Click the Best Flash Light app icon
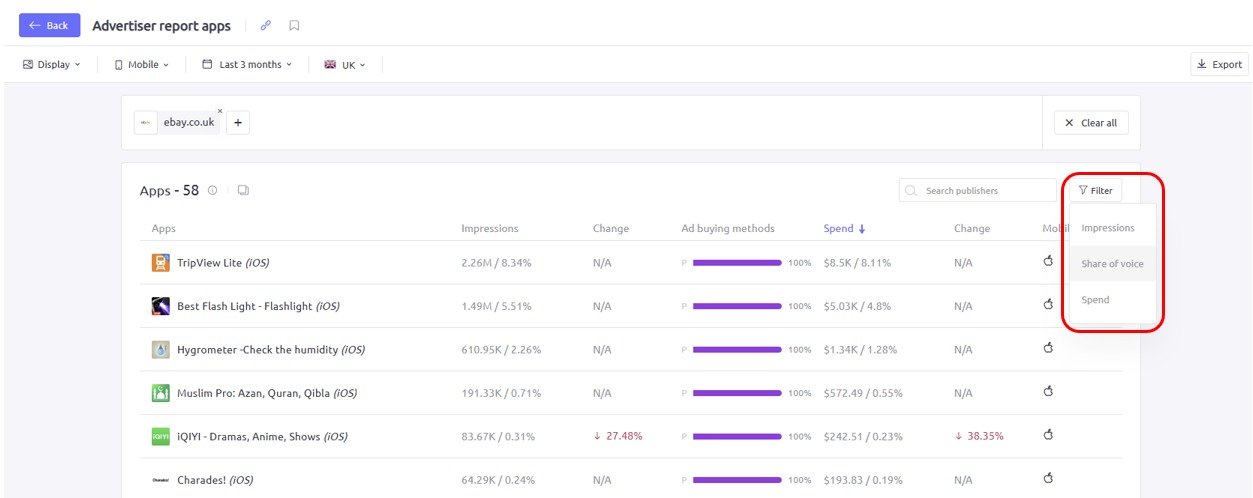Viewport: 1253px width, 498px height. (160, 306)
